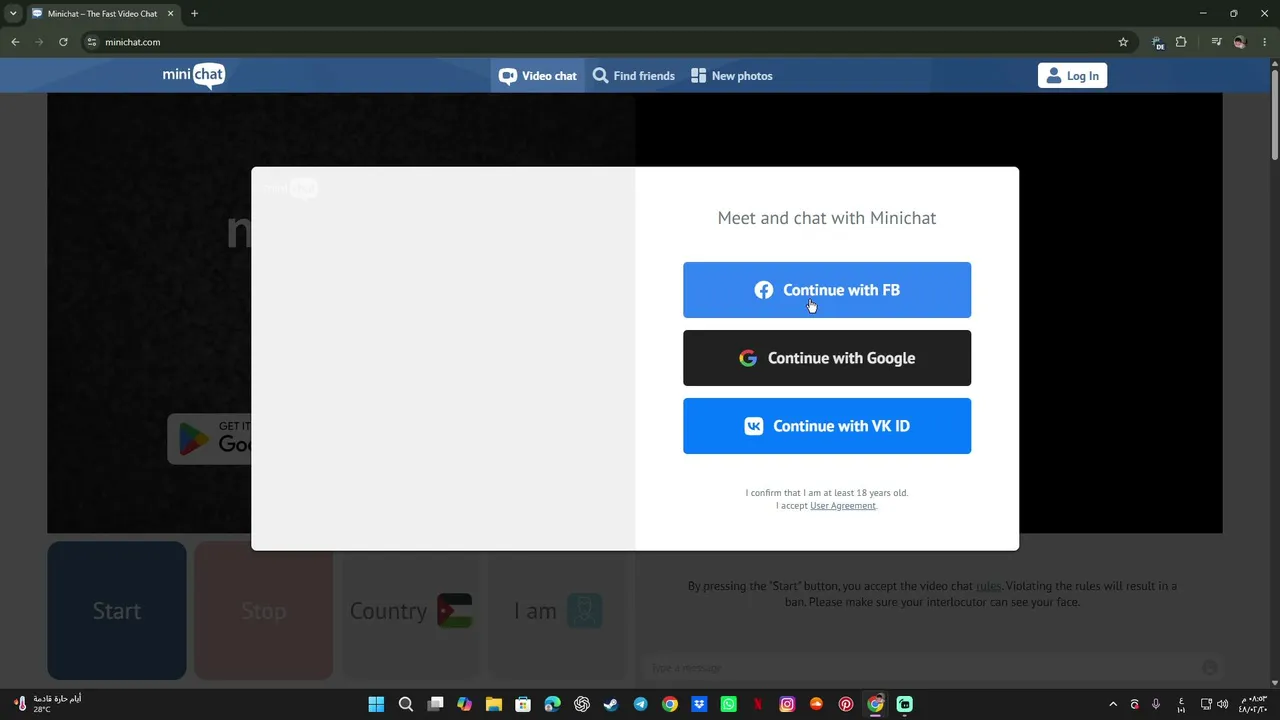Launch Netflix from the taskbar
This screenshot has width=1280, height=720.
pos(758,704)
